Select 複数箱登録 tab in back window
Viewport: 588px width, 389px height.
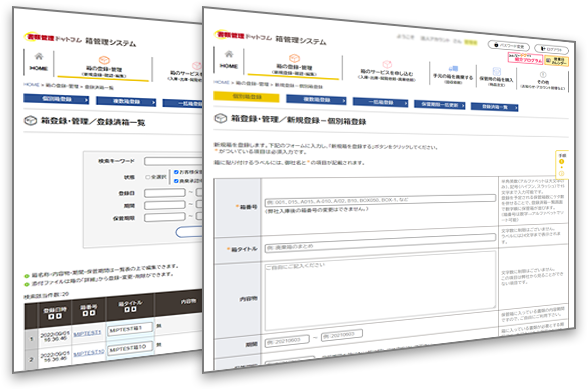point(126,101)
